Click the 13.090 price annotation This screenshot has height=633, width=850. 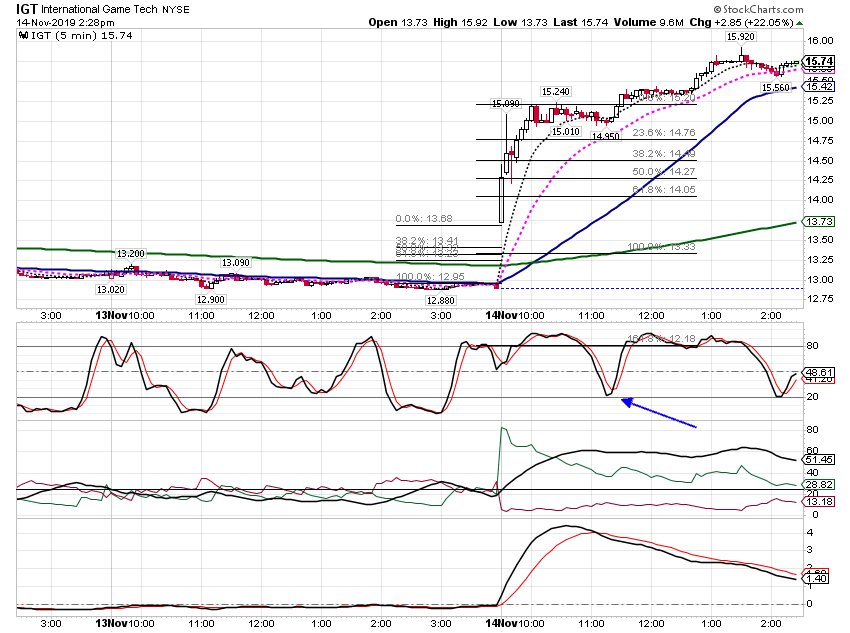pos(236,263)
